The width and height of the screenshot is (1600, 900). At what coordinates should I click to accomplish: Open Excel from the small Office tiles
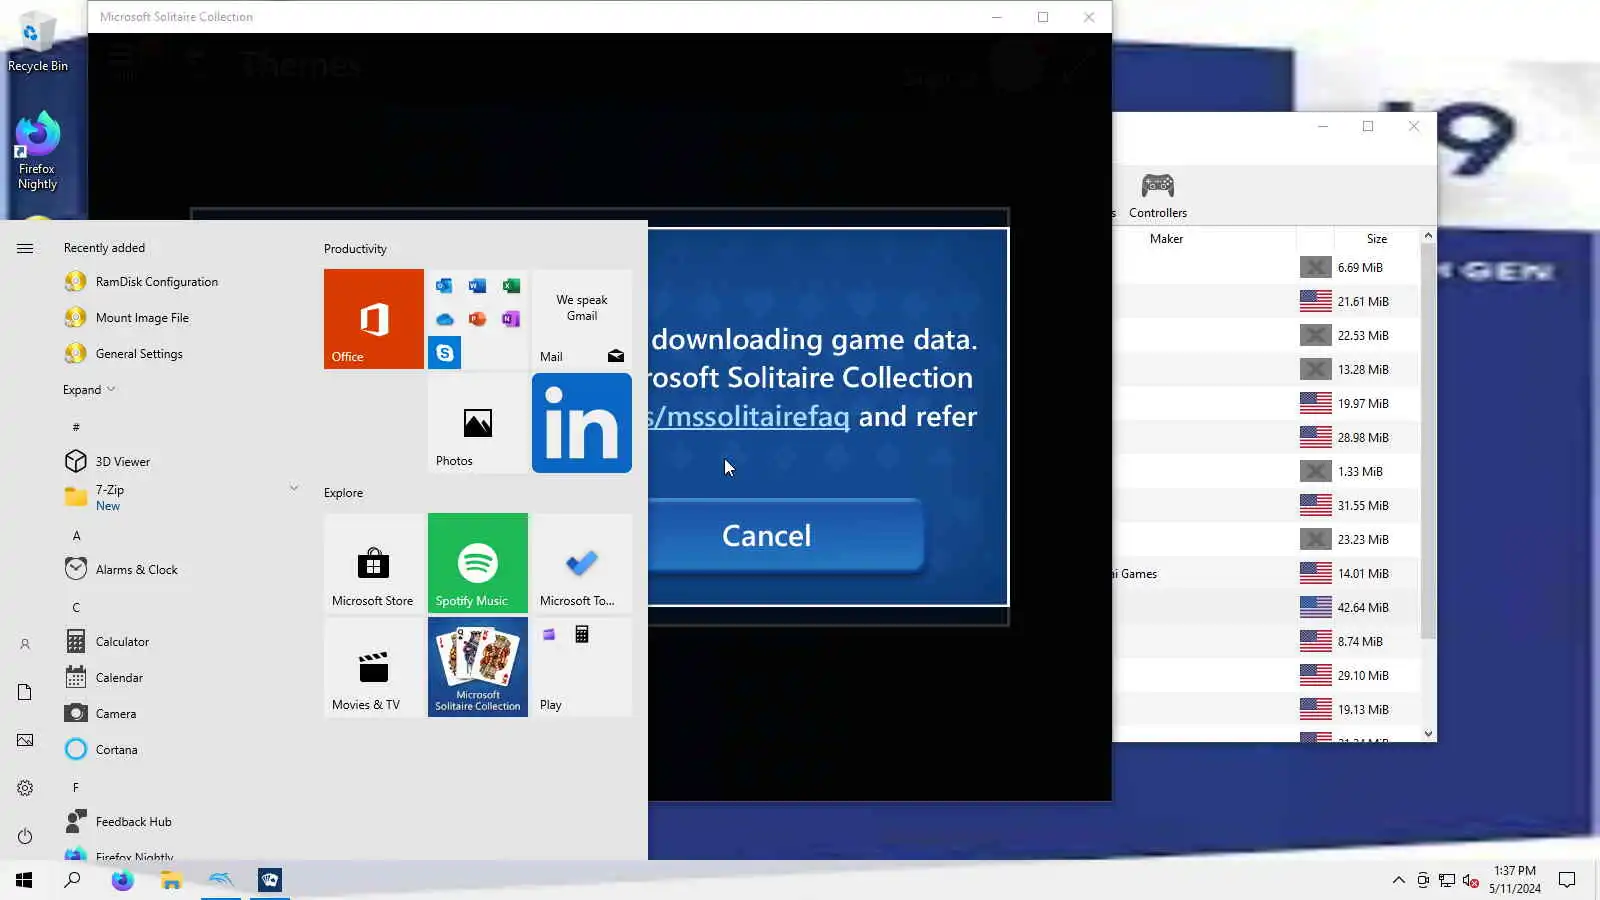point(511,286)
